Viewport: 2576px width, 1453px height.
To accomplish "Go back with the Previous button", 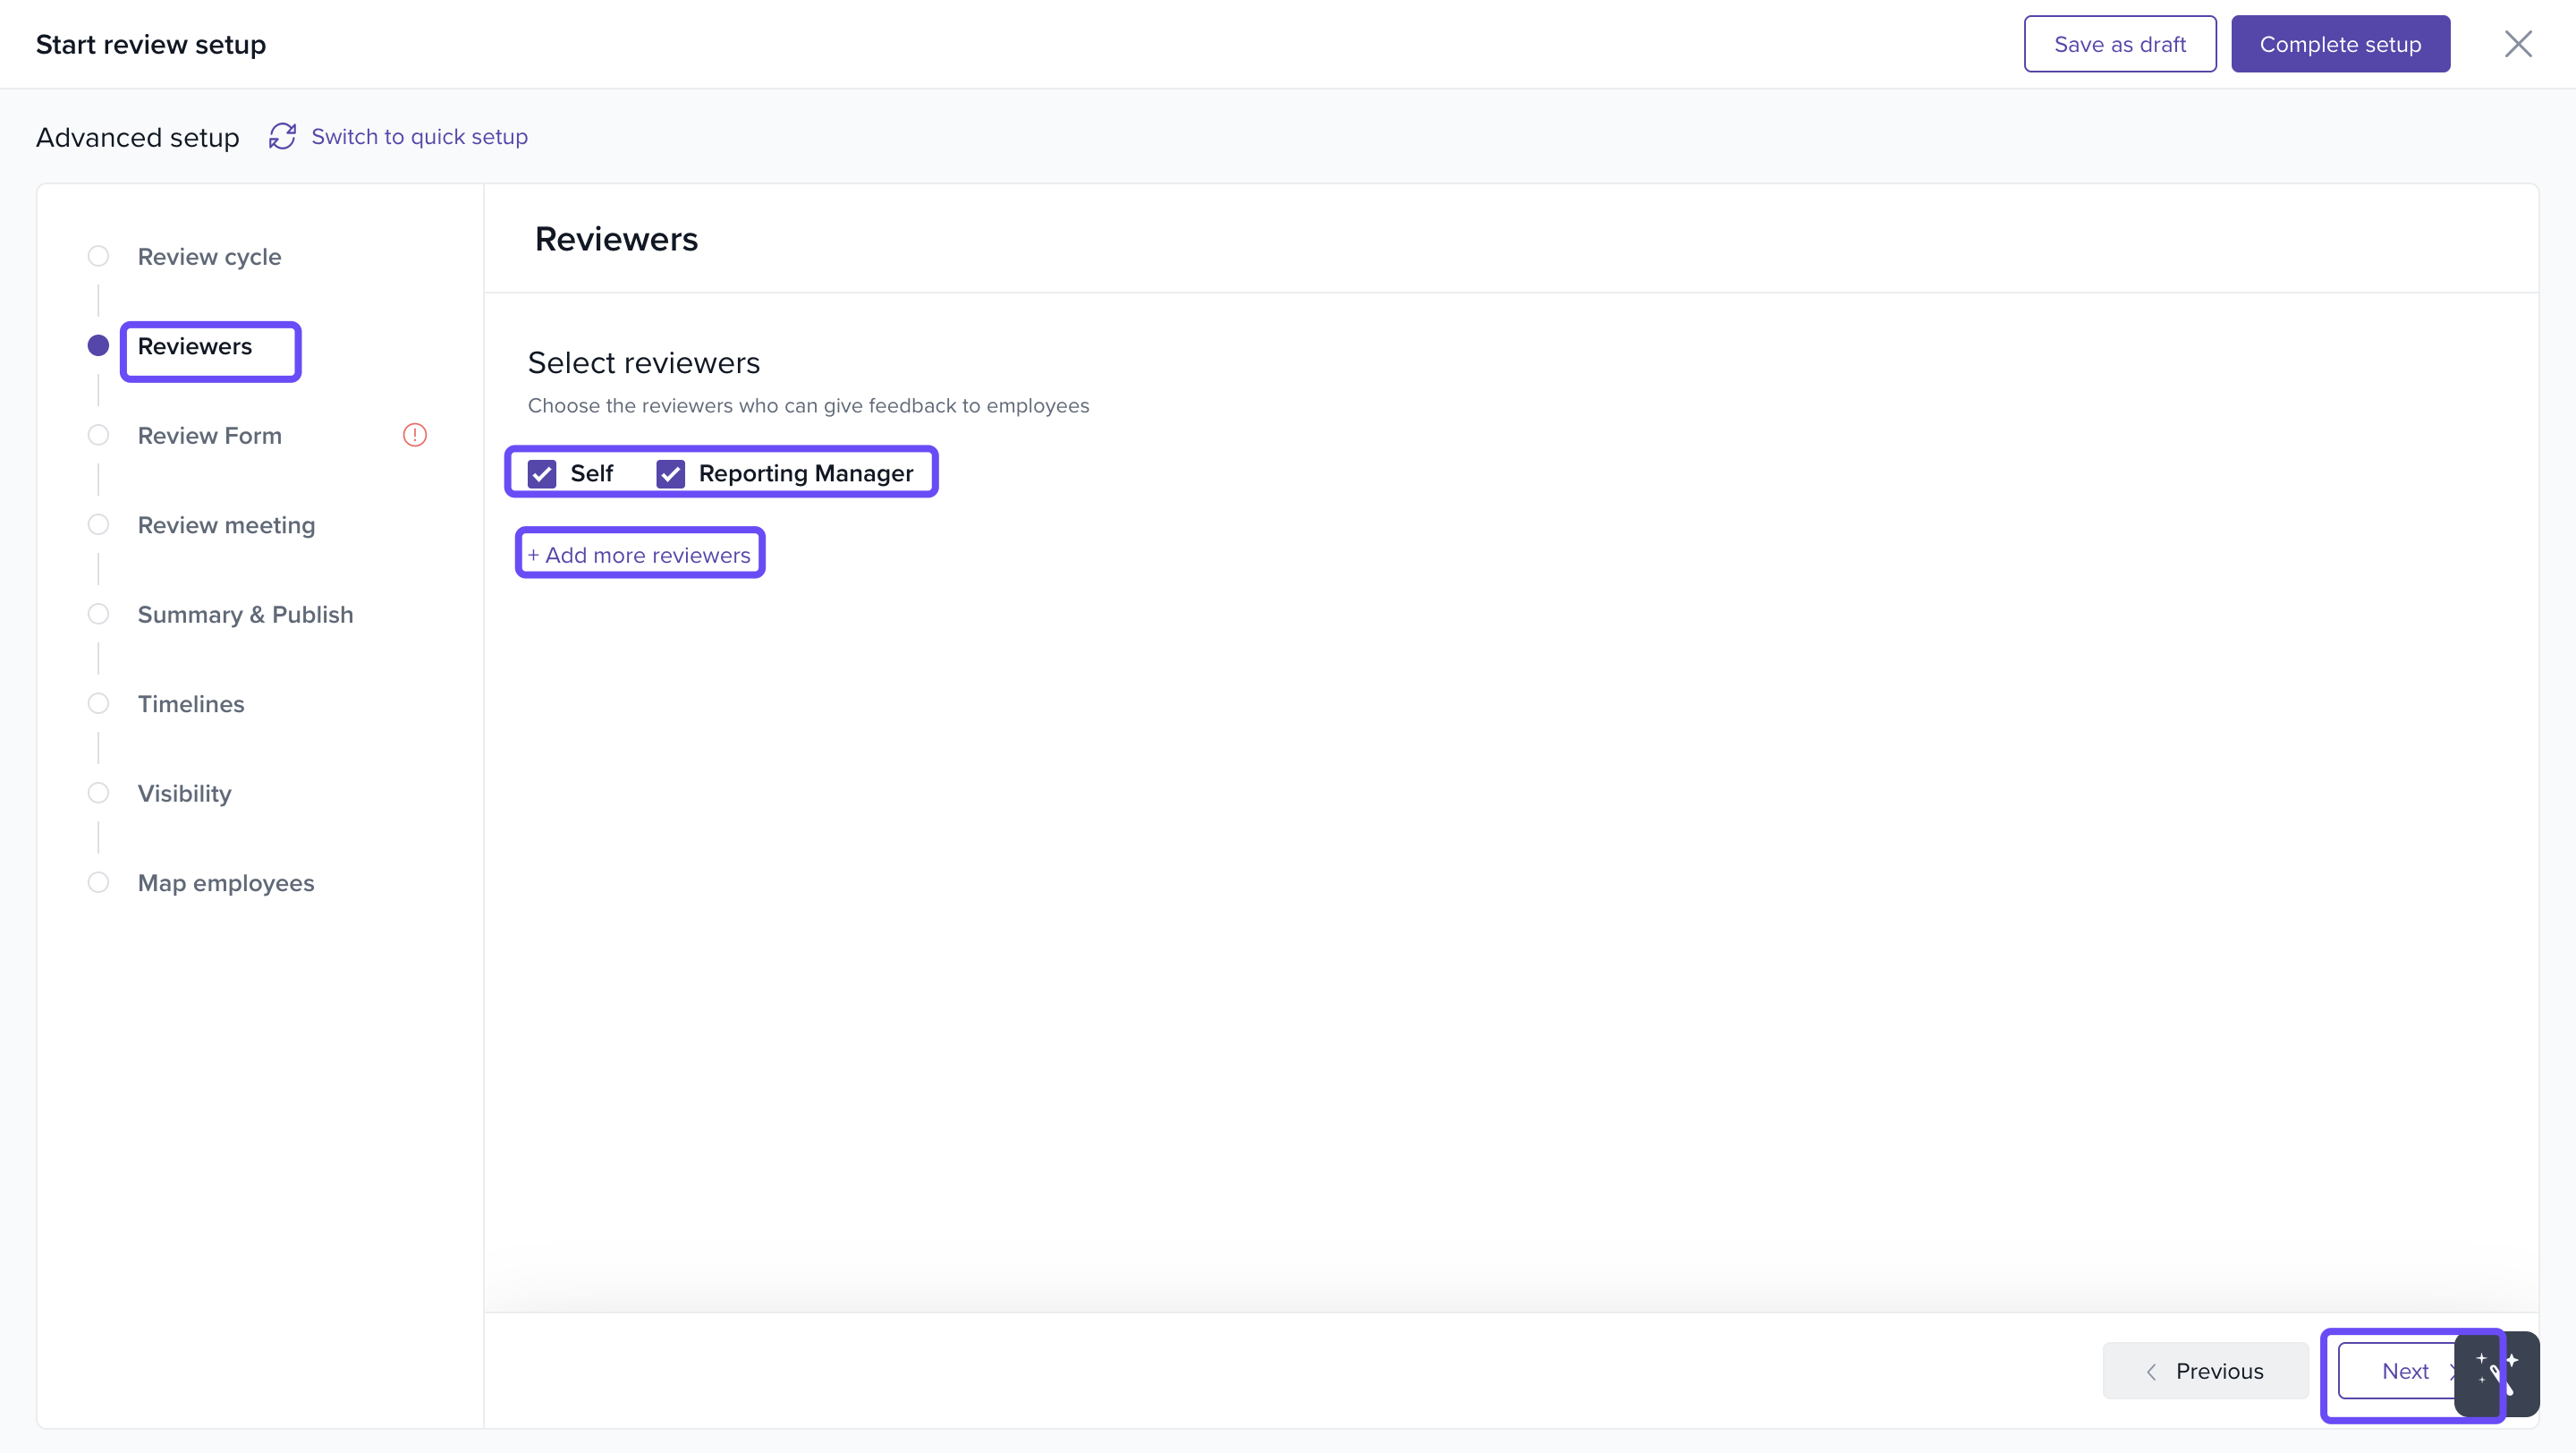I will (x=2205, y=1371).
